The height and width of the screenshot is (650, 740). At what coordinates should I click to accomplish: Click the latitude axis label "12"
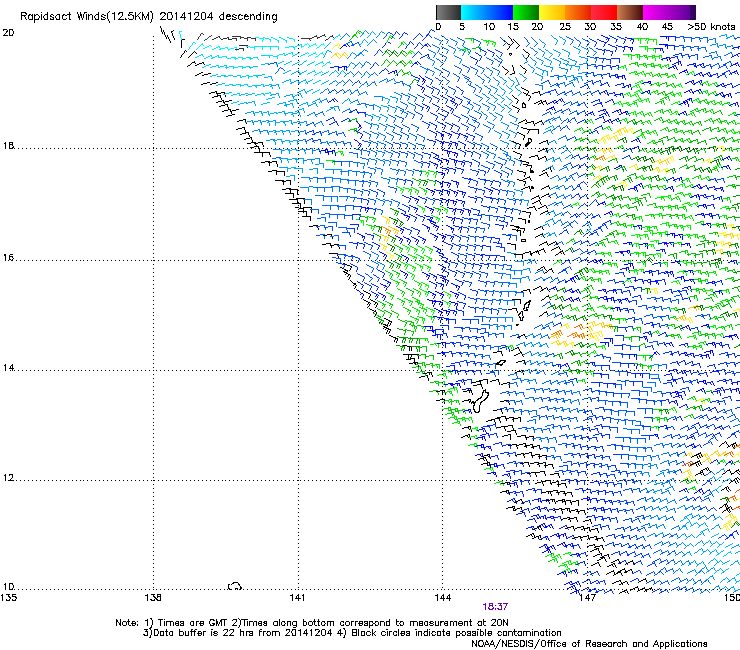pos(8,478)
